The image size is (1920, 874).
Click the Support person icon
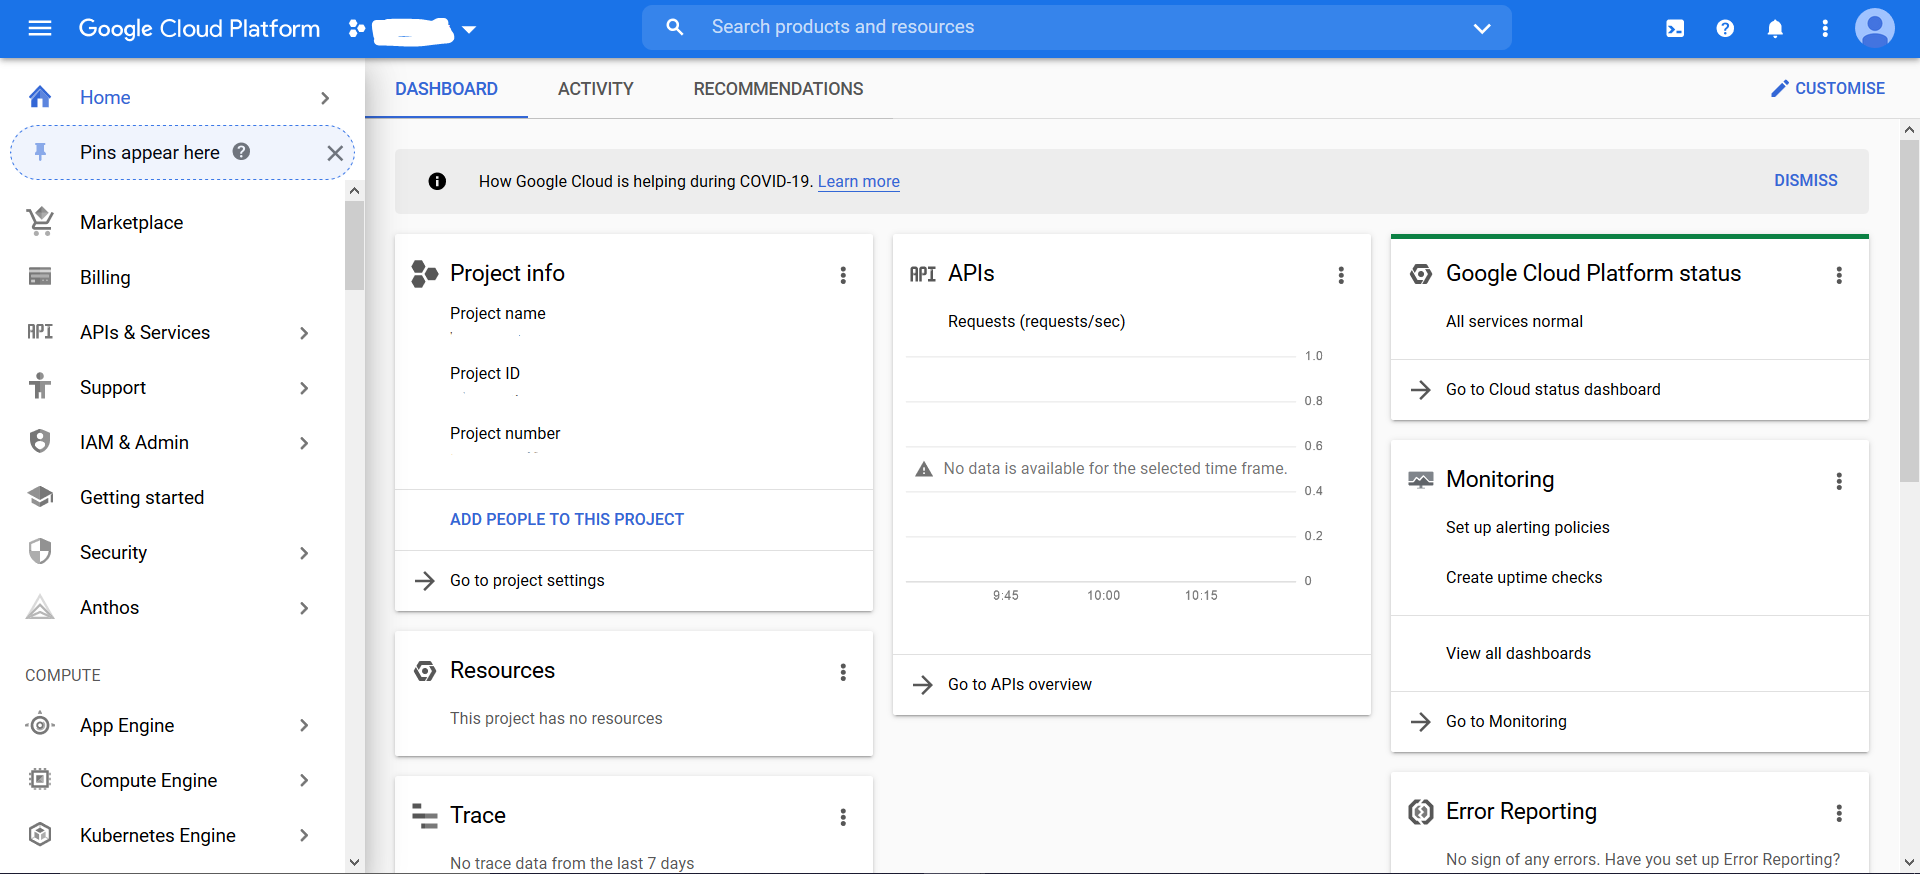[x=40, y=386]
